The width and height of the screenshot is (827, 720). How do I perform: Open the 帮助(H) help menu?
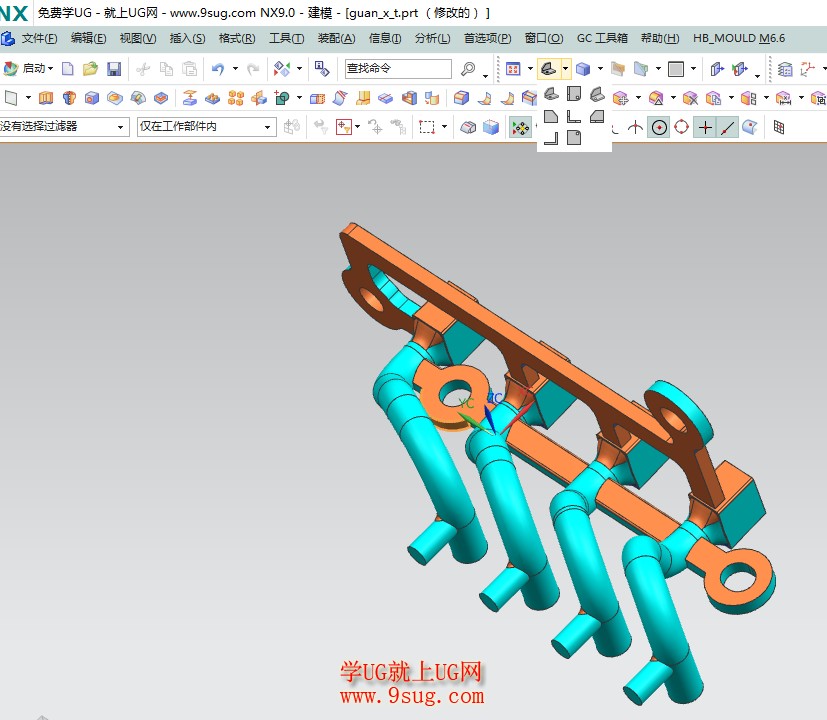(660, 39)
